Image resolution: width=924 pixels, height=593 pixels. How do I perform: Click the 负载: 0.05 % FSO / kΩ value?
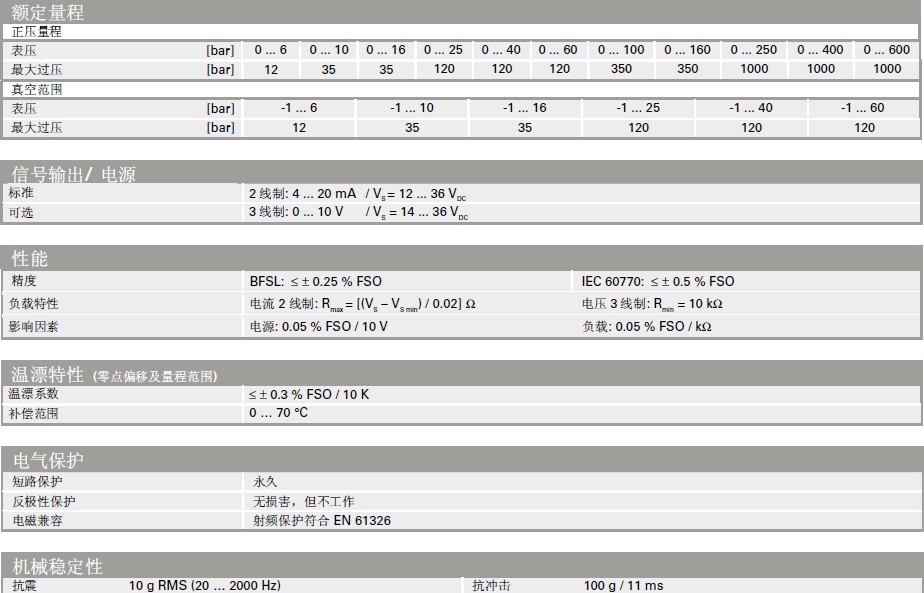point(647,327)
